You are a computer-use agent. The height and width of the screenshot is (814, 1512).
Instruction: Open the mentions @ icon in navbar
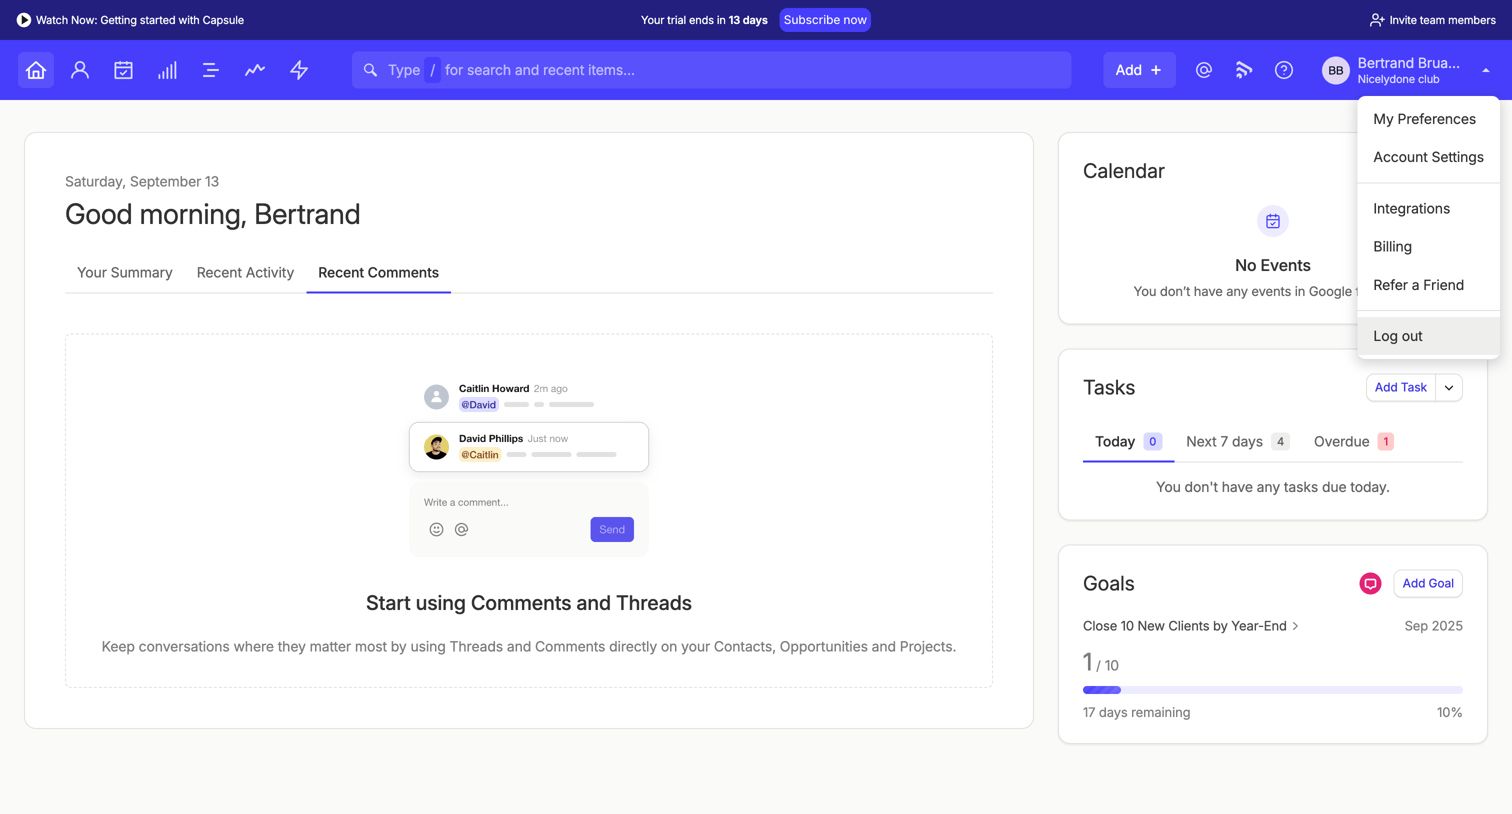(x=1204, y=70)
